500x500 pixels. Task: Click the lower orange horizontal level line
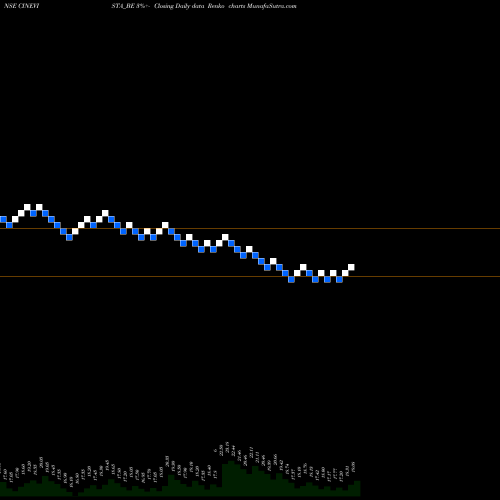pos(250,277)
